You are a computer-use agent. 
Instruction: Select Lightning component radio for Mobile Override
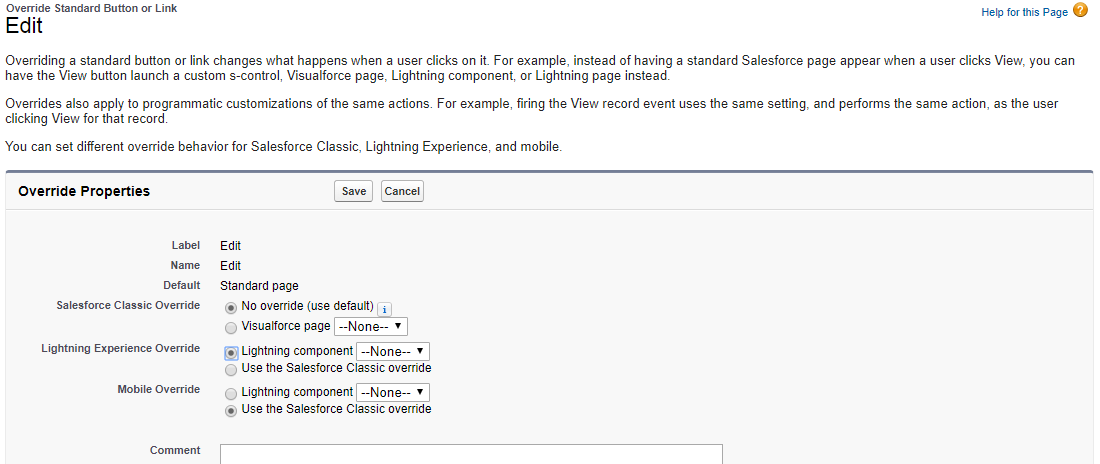coord(232,393)
